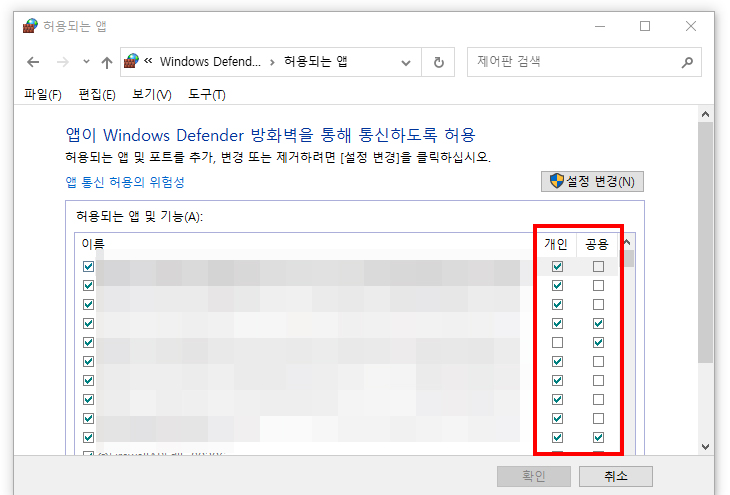This screenshot has width=730, height=495.
Task: Open the 앱 통신 허용의 위험성 link
Action: coord(125,182)
